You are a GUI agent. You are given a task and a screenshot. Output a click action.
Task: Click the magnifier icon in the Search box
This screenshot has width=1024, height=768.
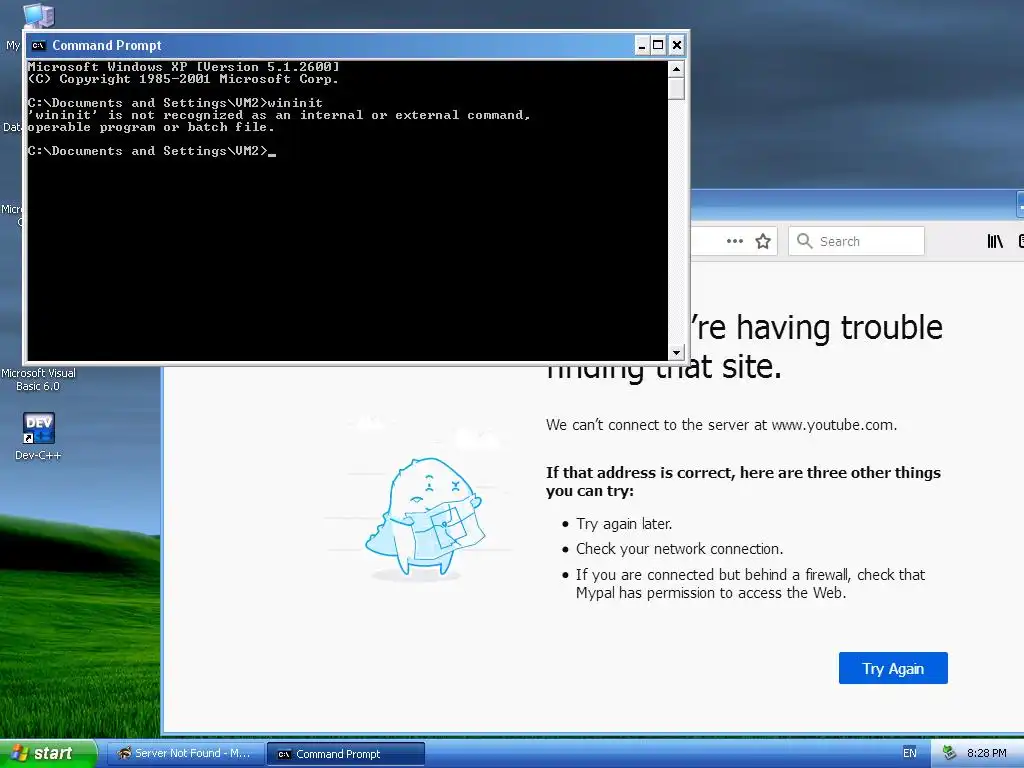(x=805, y=241)
